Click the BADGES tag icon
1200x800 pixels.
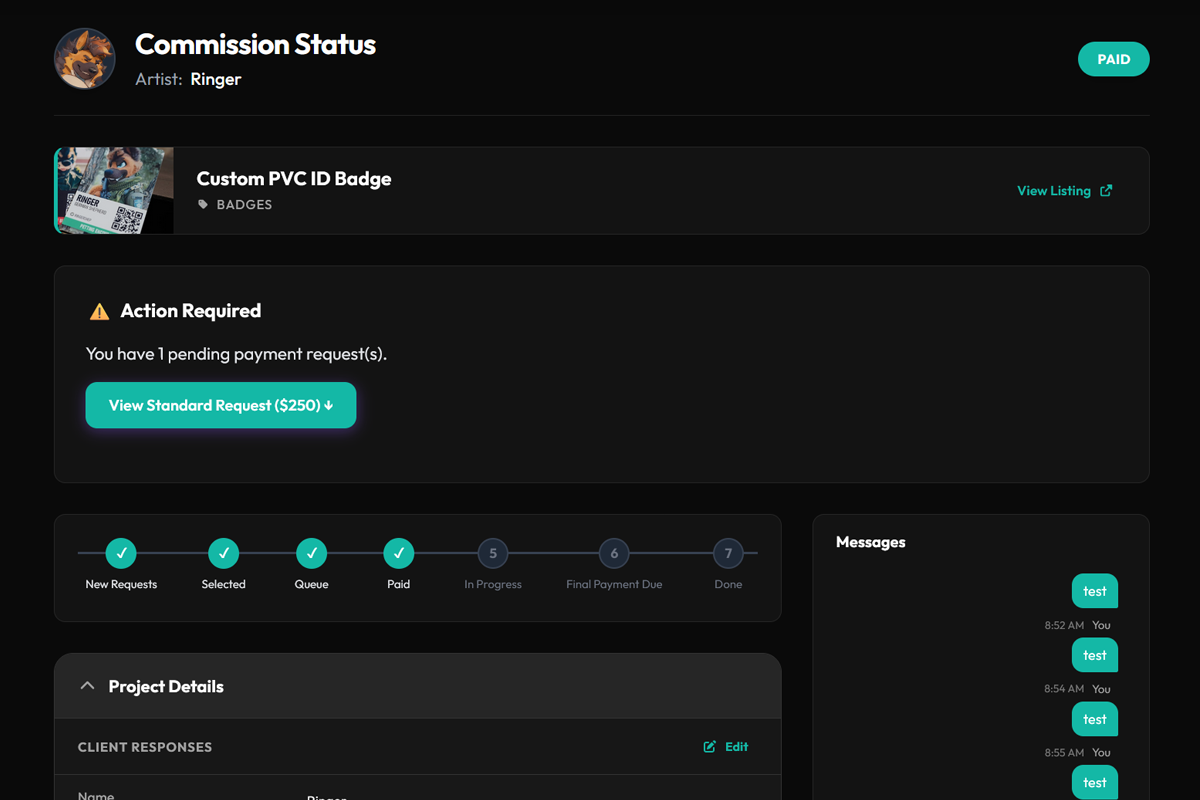click(x=203, y=205)
